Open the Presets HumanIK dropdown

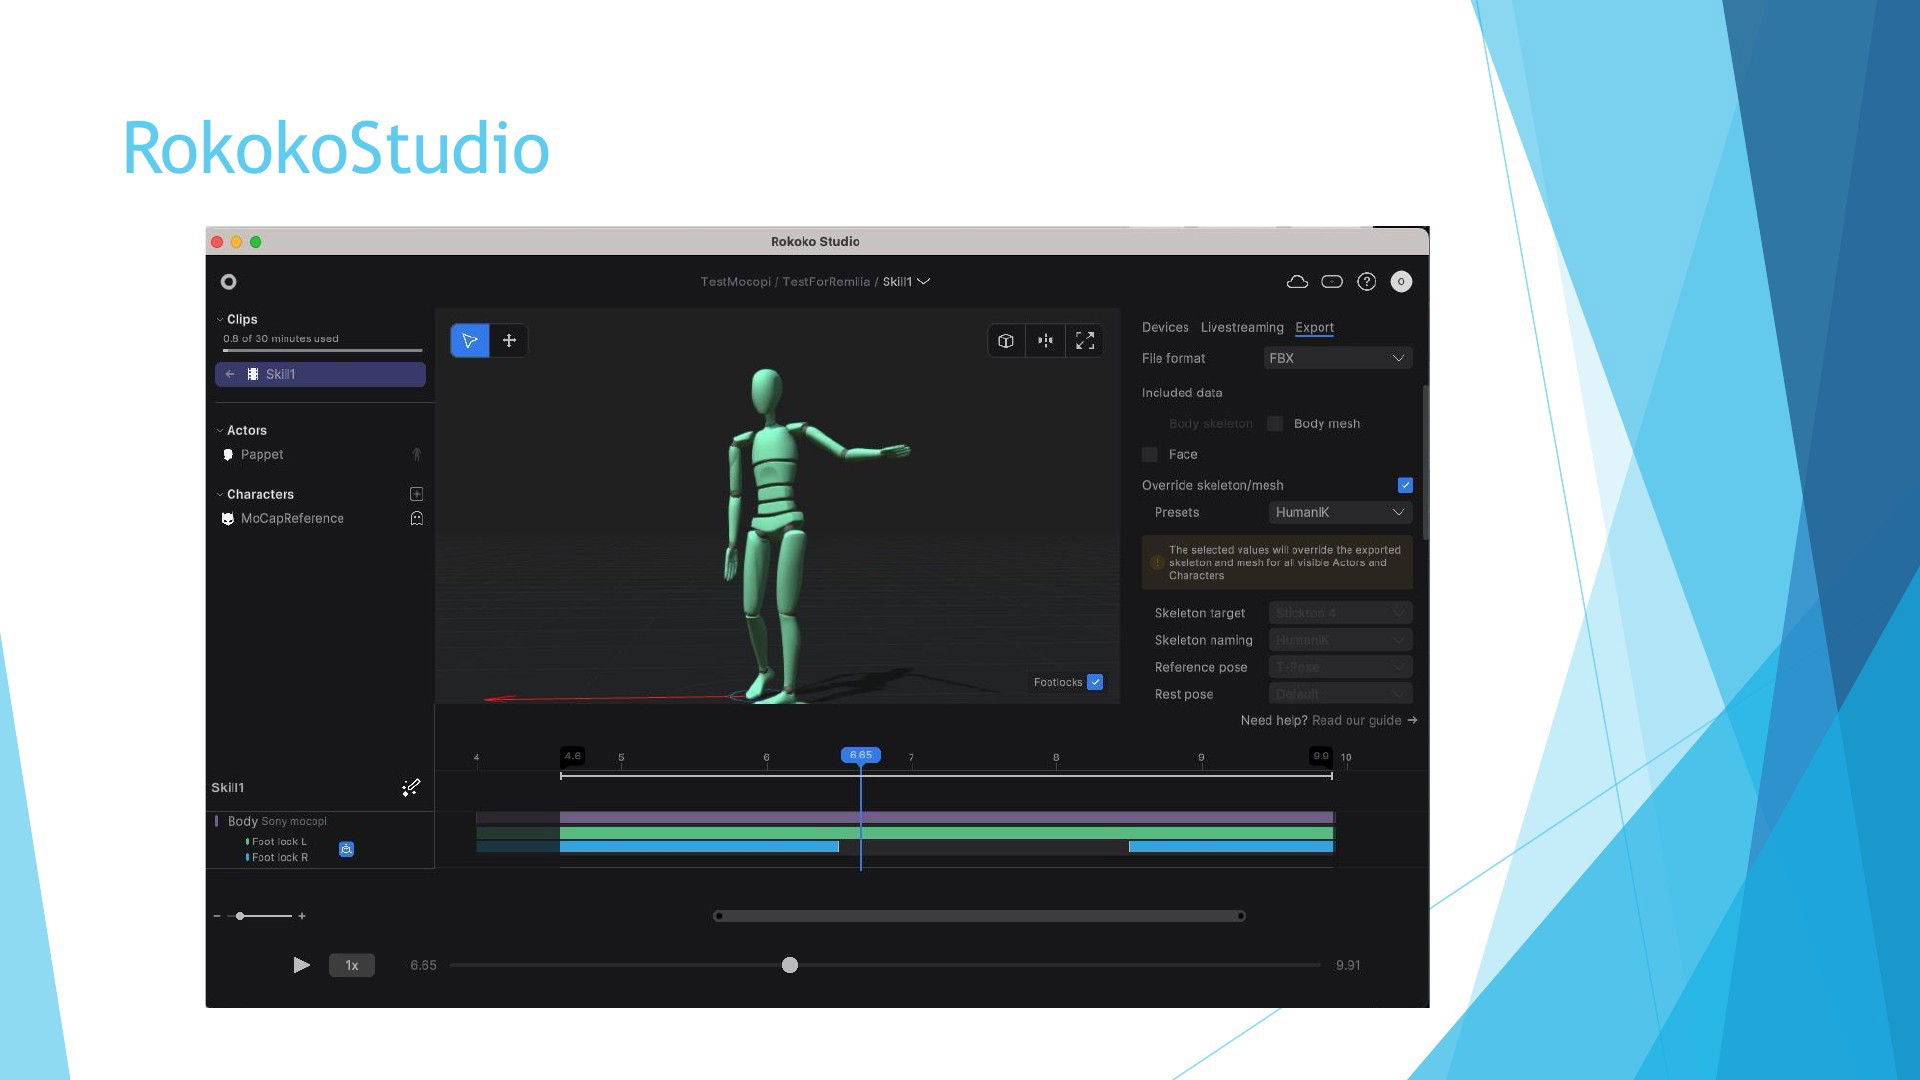click(1340, 512)
